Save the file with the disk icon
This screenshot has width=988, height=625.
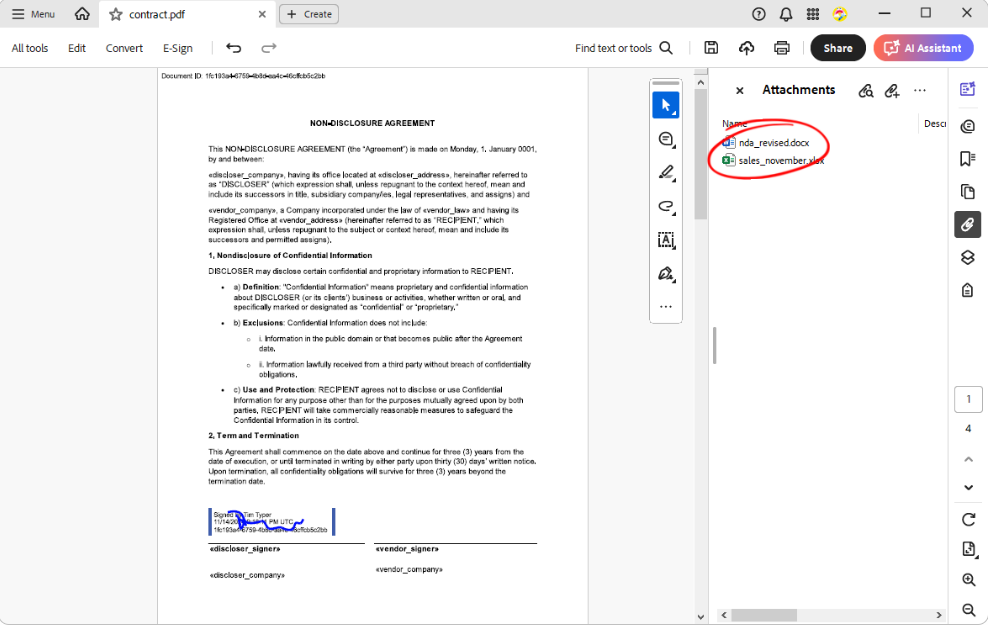711,48
